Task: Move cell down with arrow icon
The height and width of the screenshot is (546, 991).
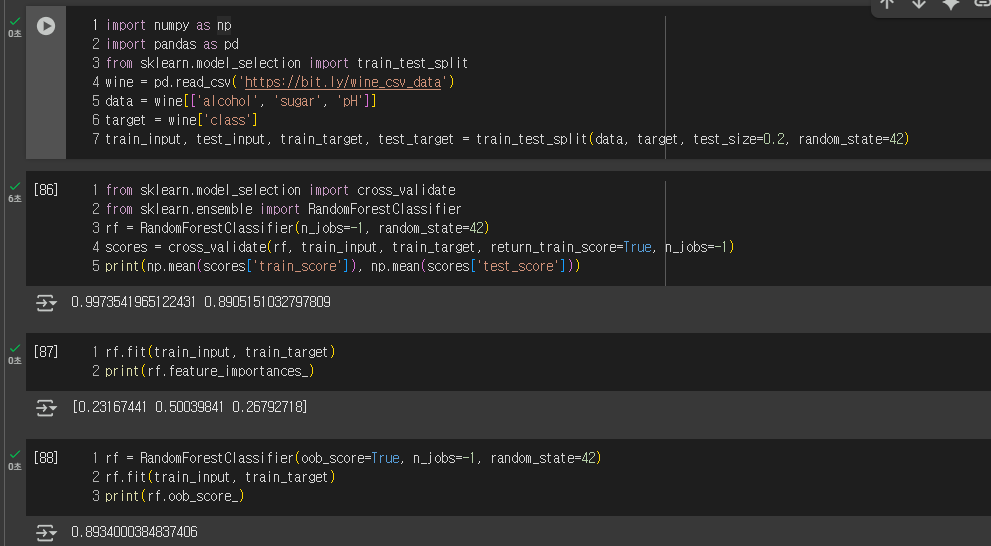Action: (919, 4)
